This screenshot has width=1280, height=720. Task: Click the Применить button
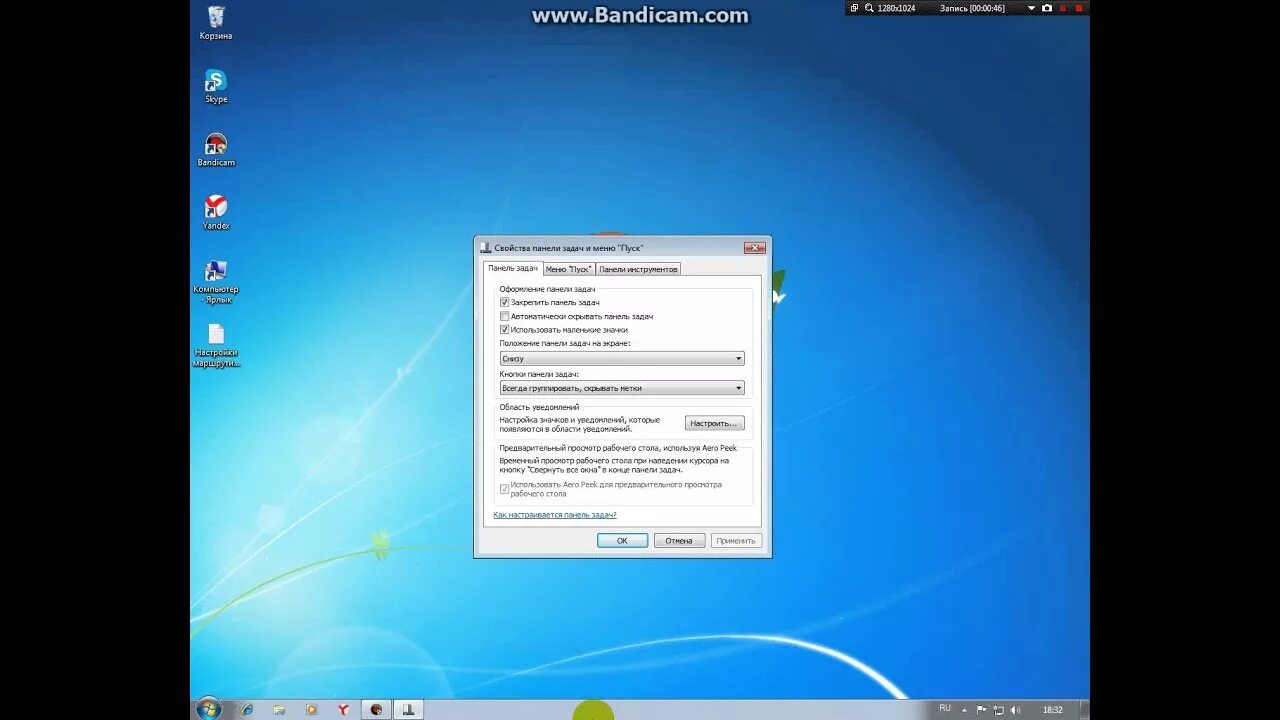pos(736,540)
